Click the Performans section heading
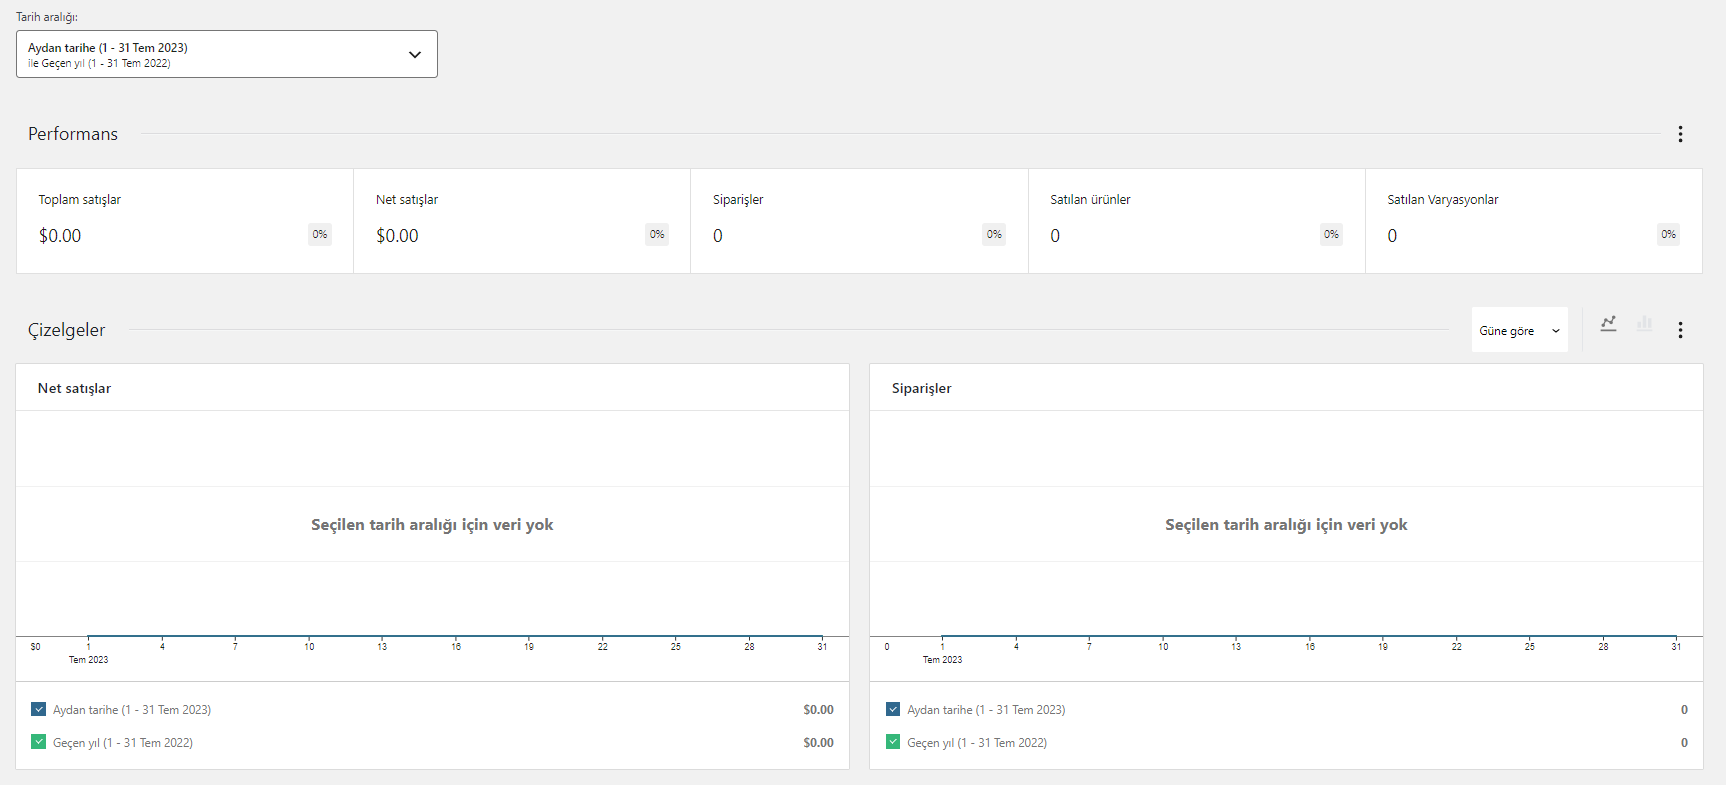 click(x=73, y=134)
